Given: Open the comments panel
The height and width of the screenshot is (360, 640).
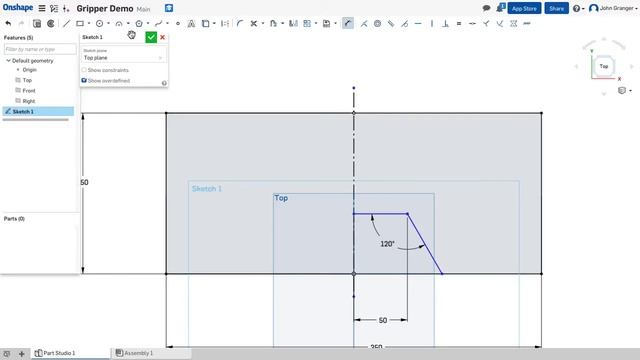Looking at the screenshot, I should pyautogui.click(x=486, y=8).
